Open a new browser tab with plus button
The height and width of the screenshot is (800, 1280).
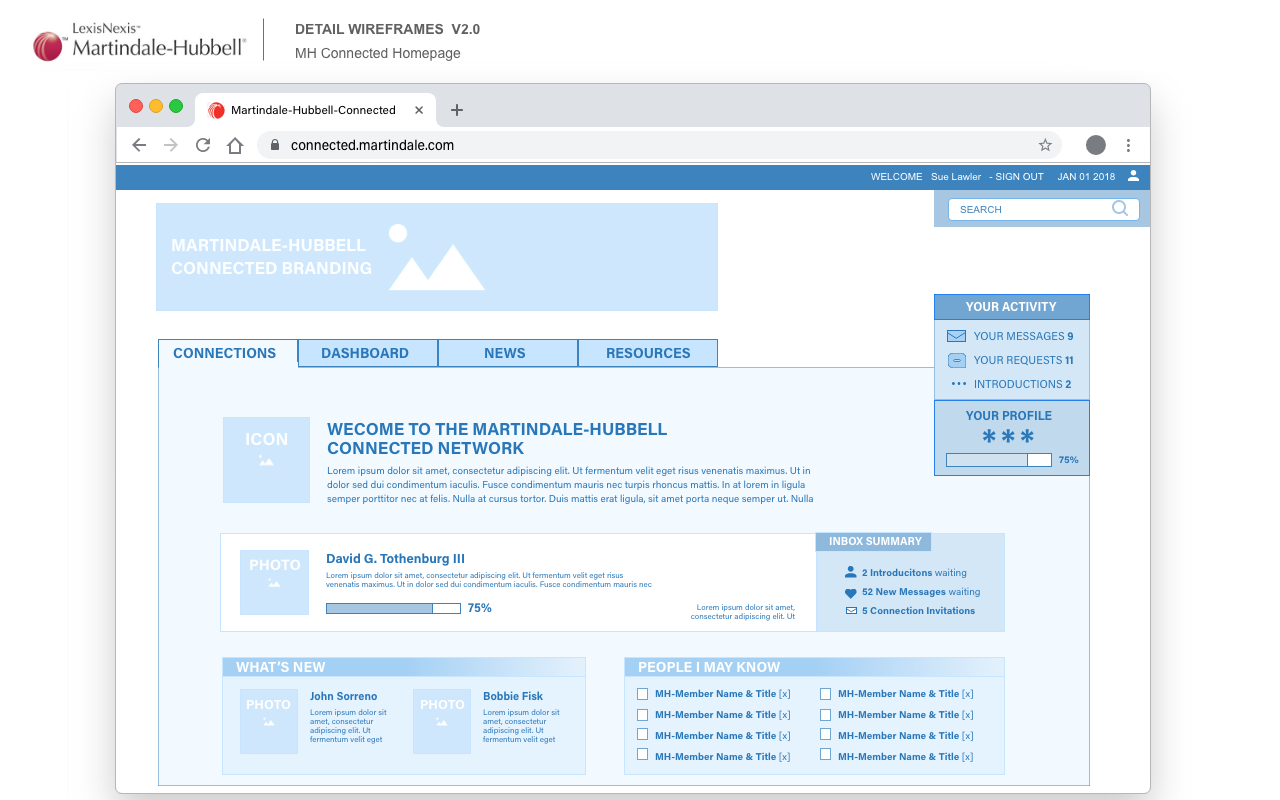(457, 110)
